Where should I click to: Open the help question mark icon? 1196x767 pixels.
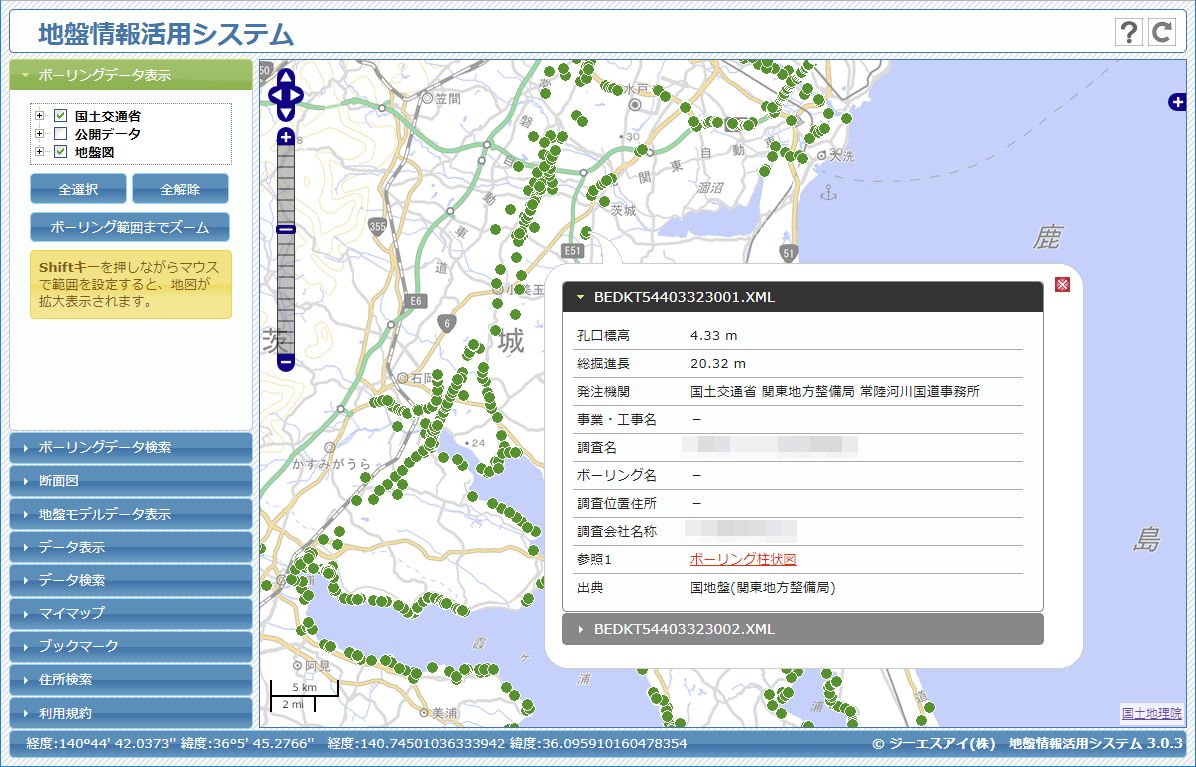tap(1129, 32)
